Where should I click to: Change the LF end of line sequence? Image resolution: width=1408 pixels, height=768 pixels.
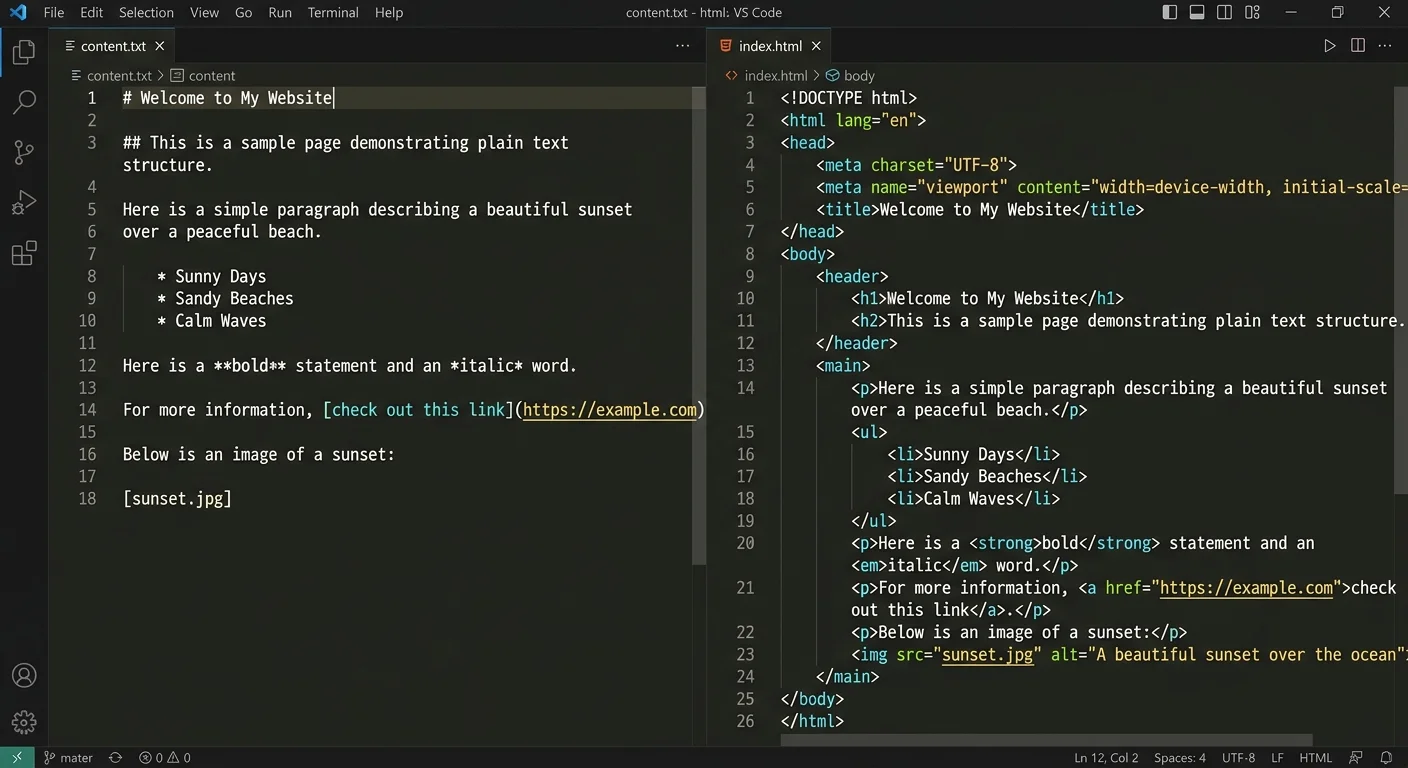point(1277,758)
